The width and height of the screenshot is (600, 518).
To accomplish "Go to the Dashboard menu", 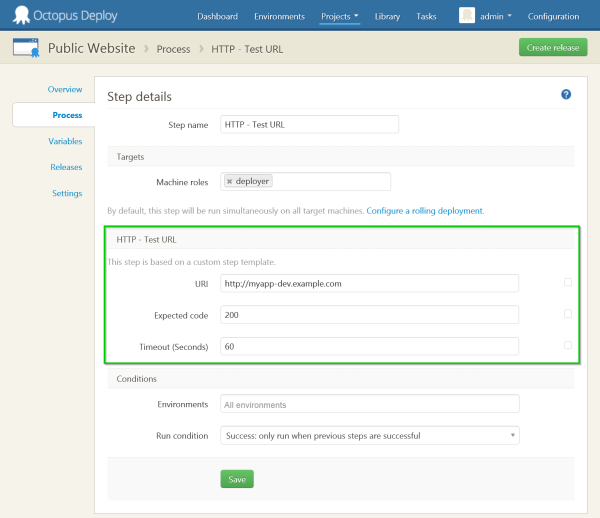I will tap(217, 17).
